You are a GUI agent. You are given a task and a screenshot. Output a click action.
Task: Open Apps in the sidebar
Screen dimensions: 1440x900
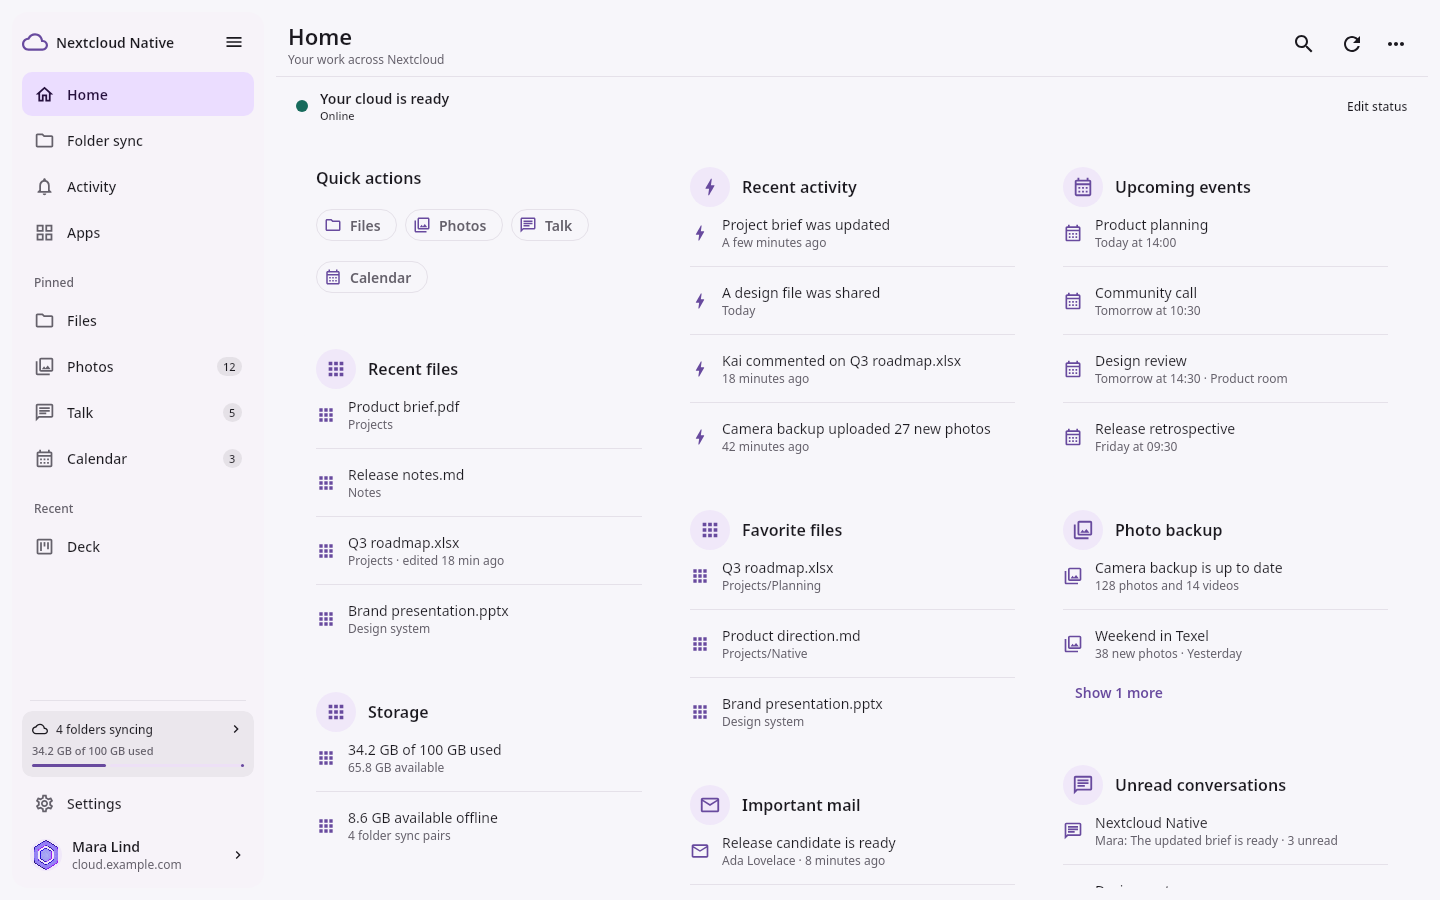pyautogui.click(x=138, y=232)
